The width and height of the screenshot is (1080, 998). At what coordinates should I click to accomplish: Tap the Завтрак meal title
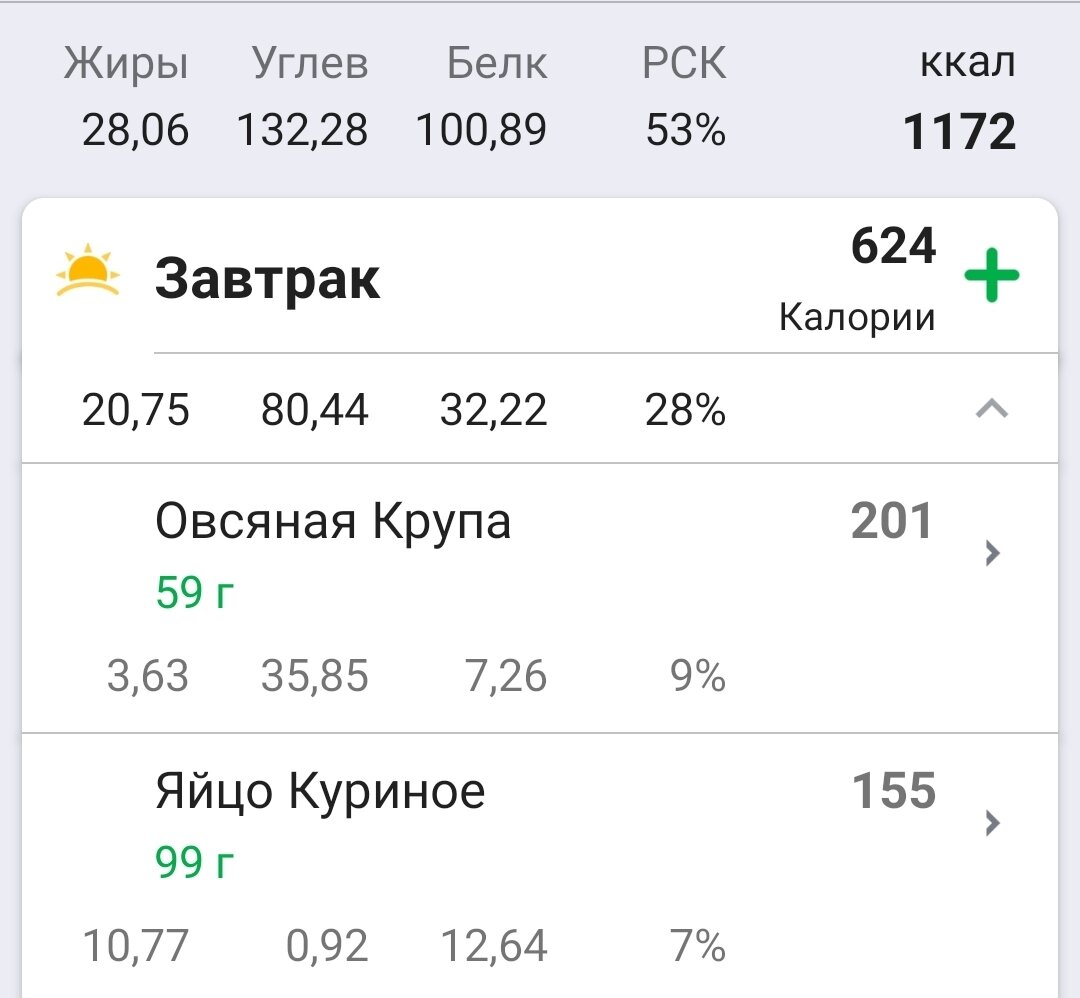(268, 280)
